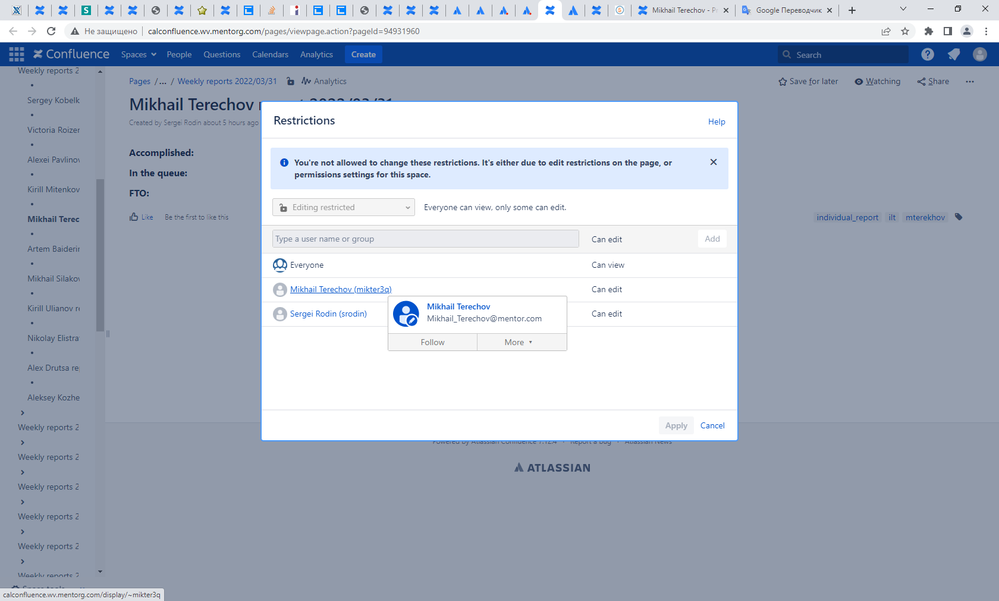Close the restrictions warning banner
The width and height of the screenshot is (999, 601).
click(714, 162)
